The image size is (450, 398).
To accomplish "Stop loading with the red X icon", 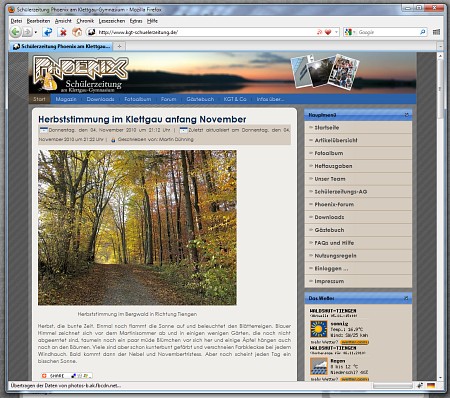I will [62, 32].
